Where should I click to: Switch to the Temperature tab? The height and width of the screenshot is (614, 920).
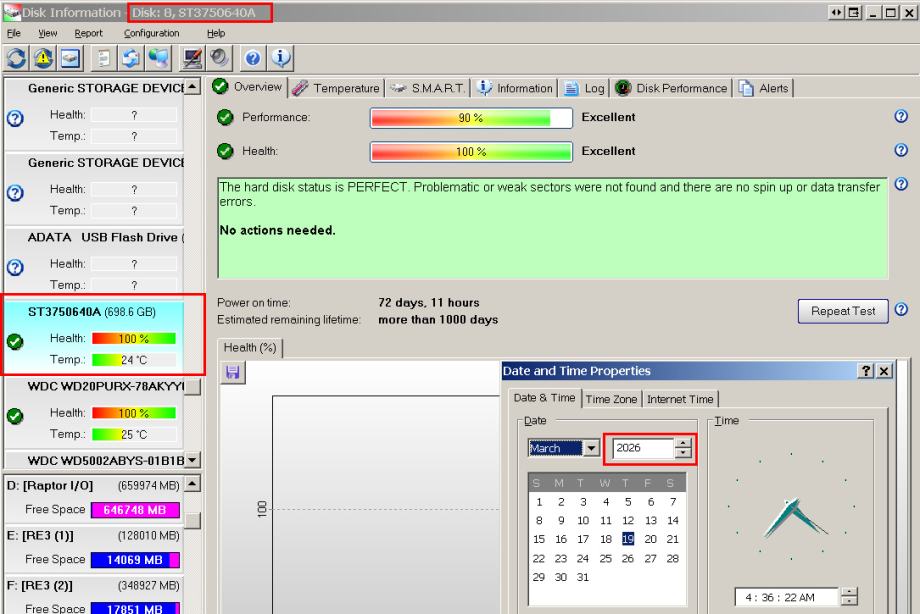[x=337, y=88]
